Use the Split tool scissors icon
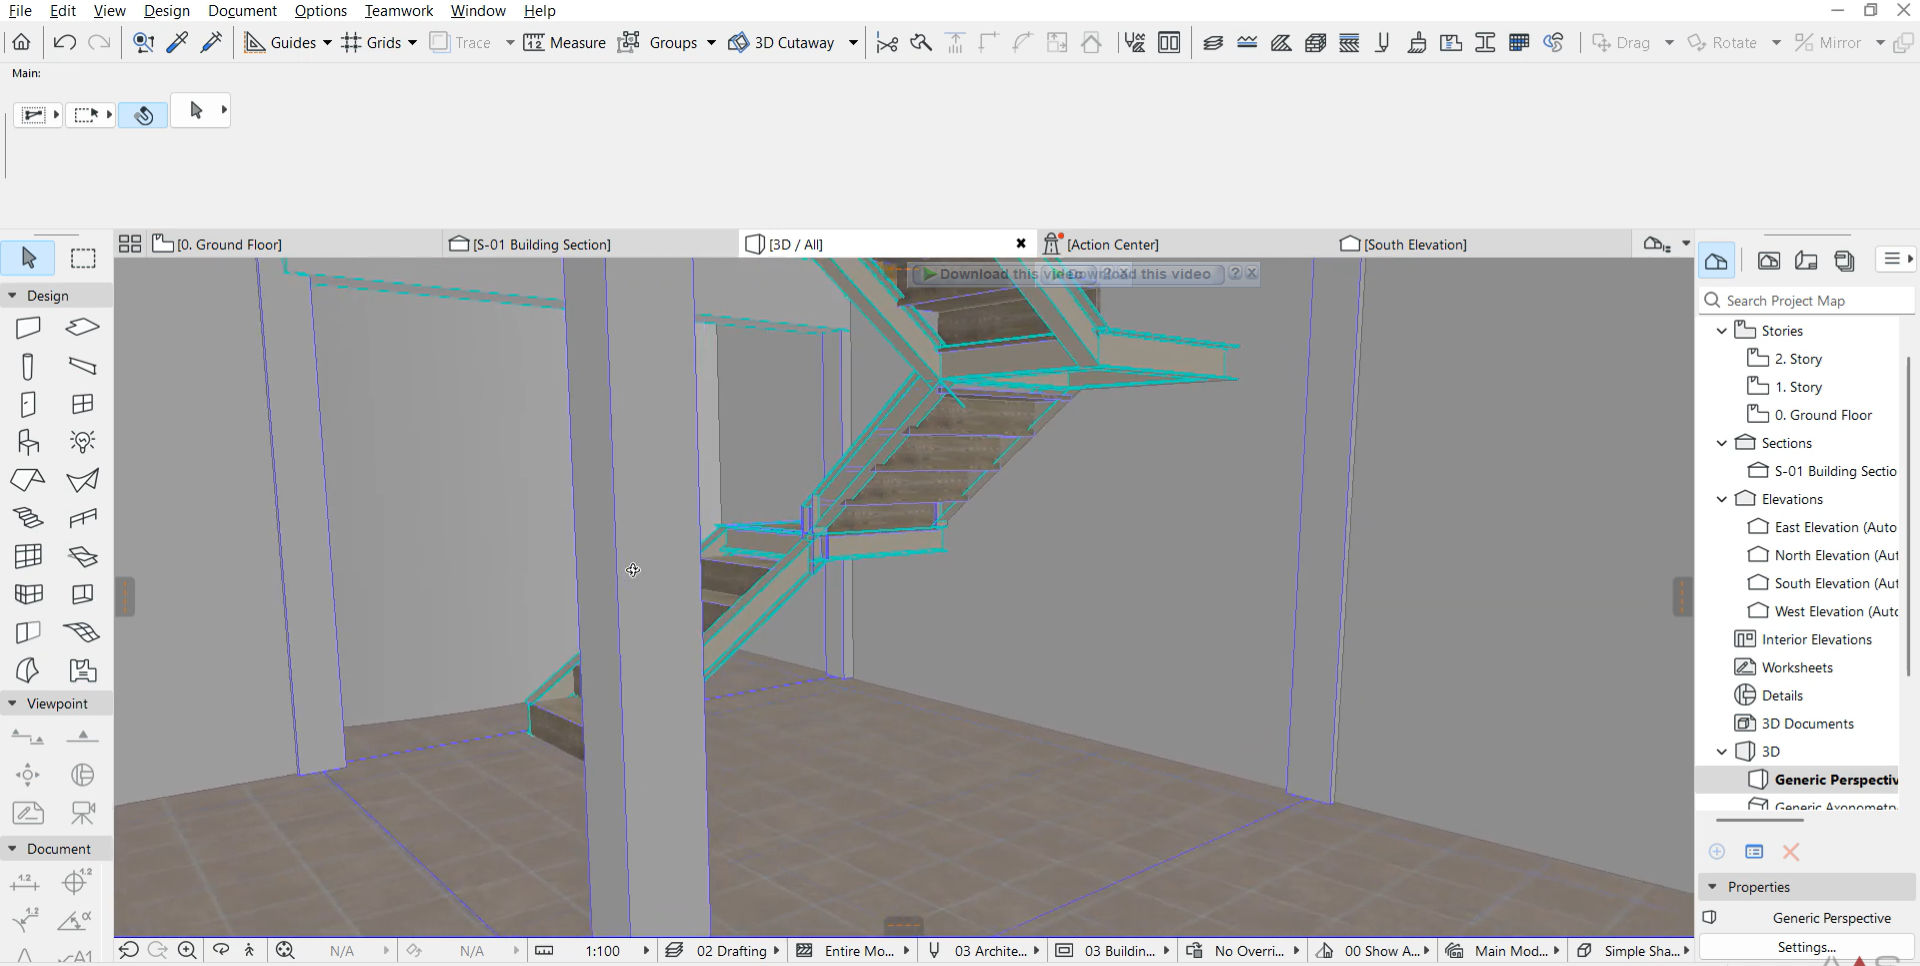 point(887,42)
